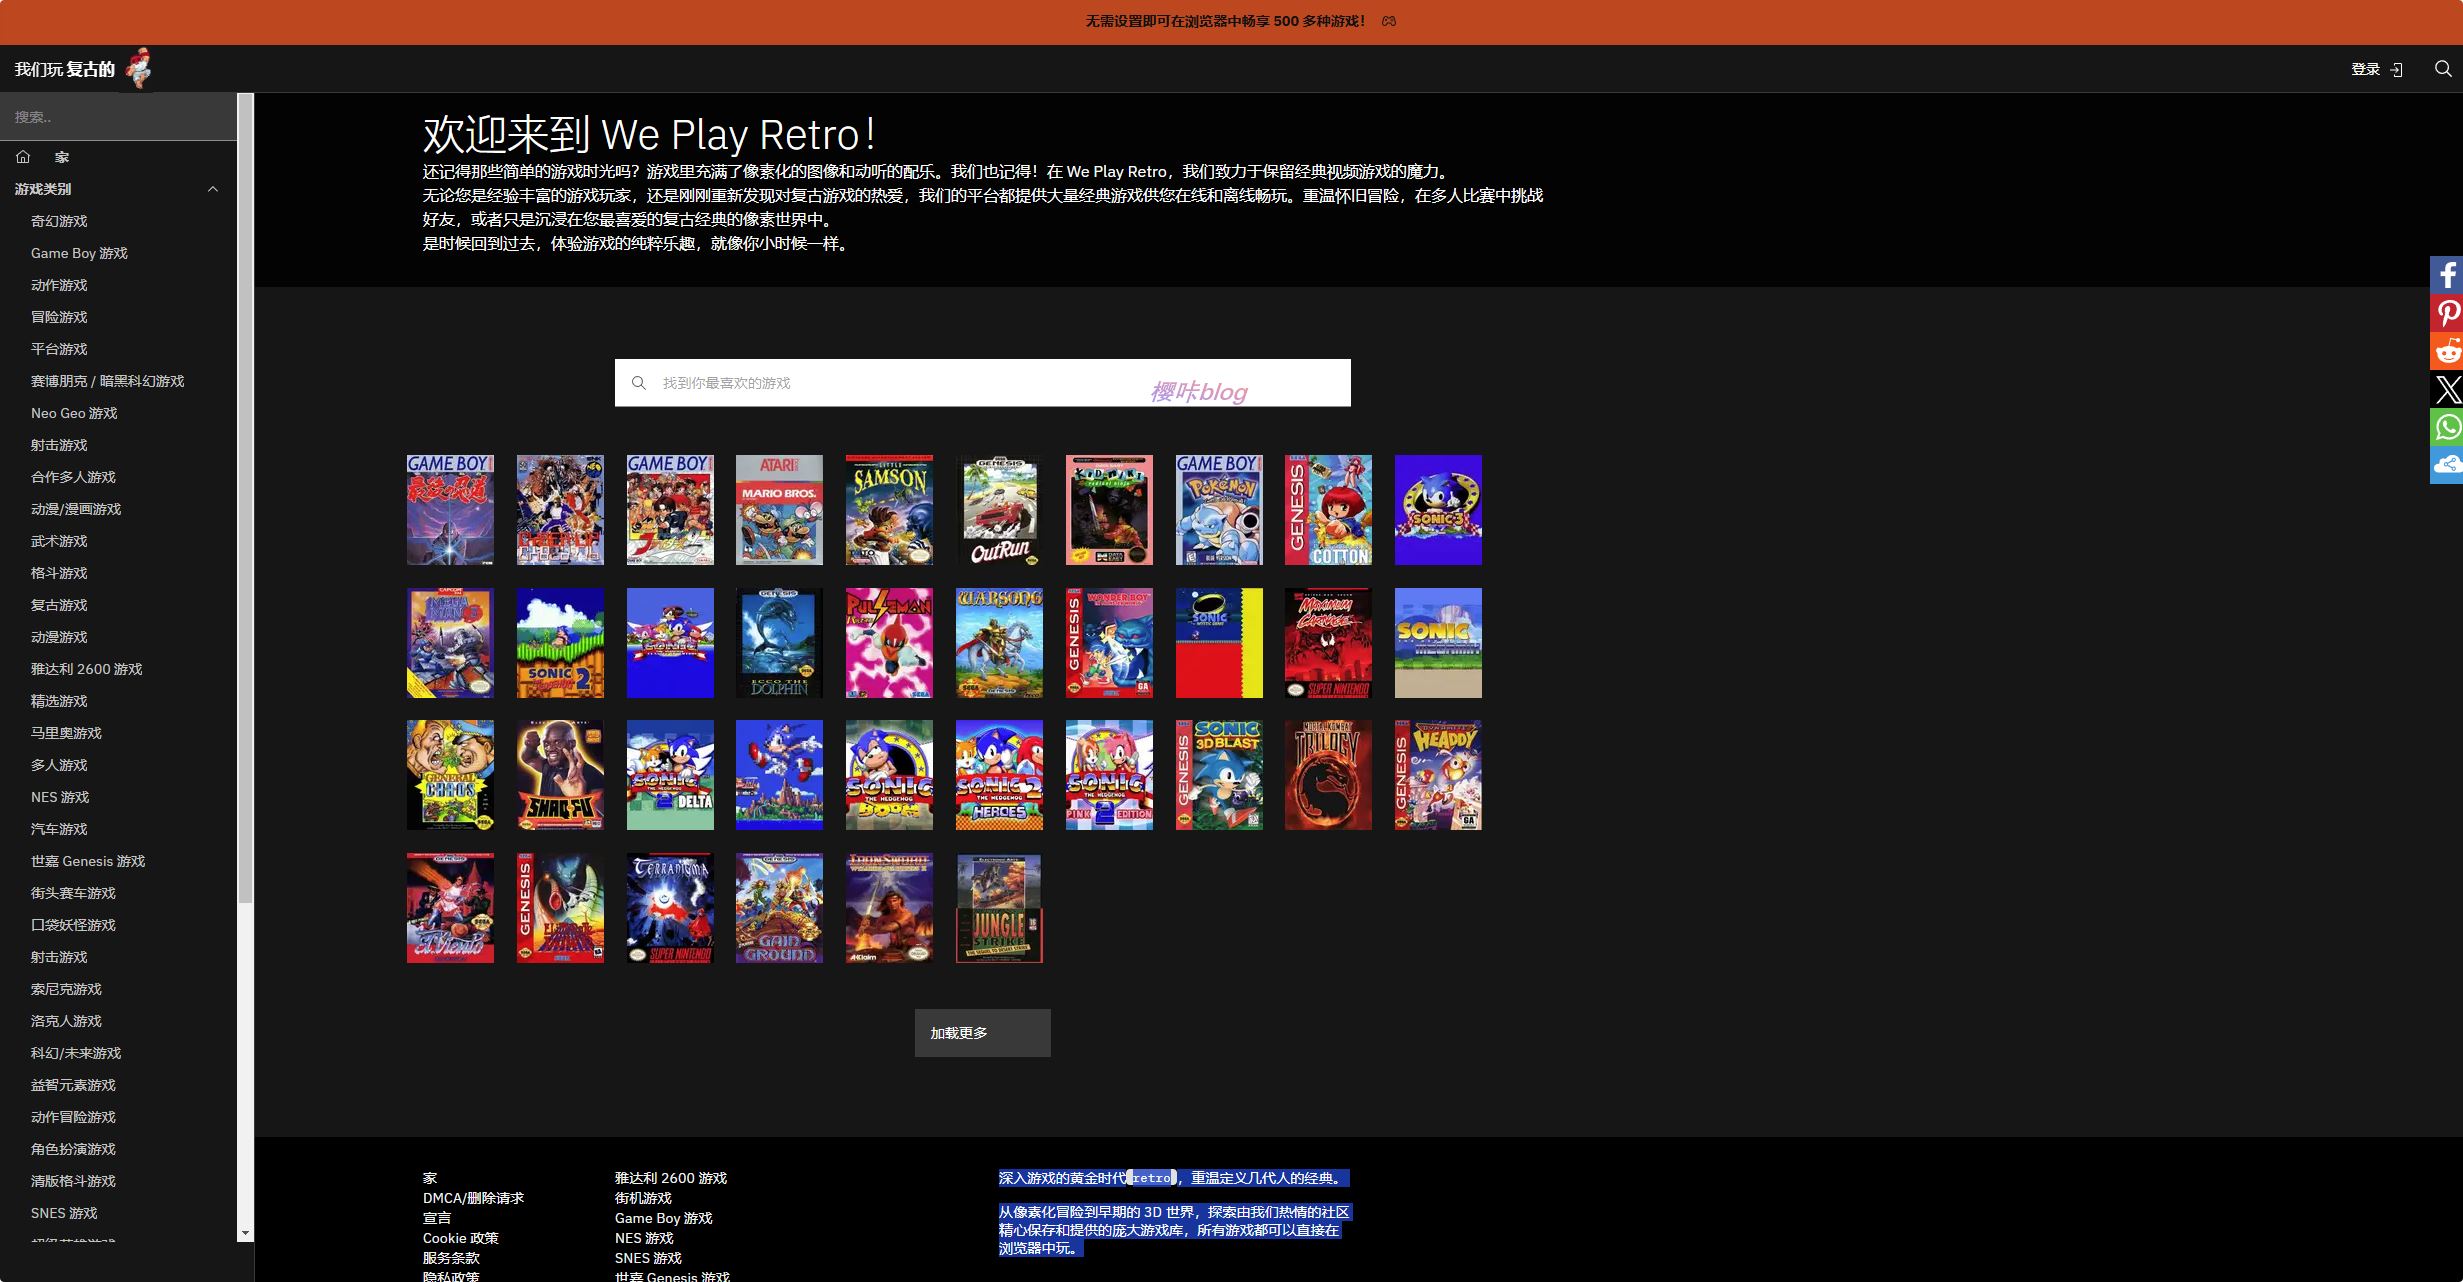Click the Facebook share icon
The image size is (2463, 1282).
[2447, 275]
